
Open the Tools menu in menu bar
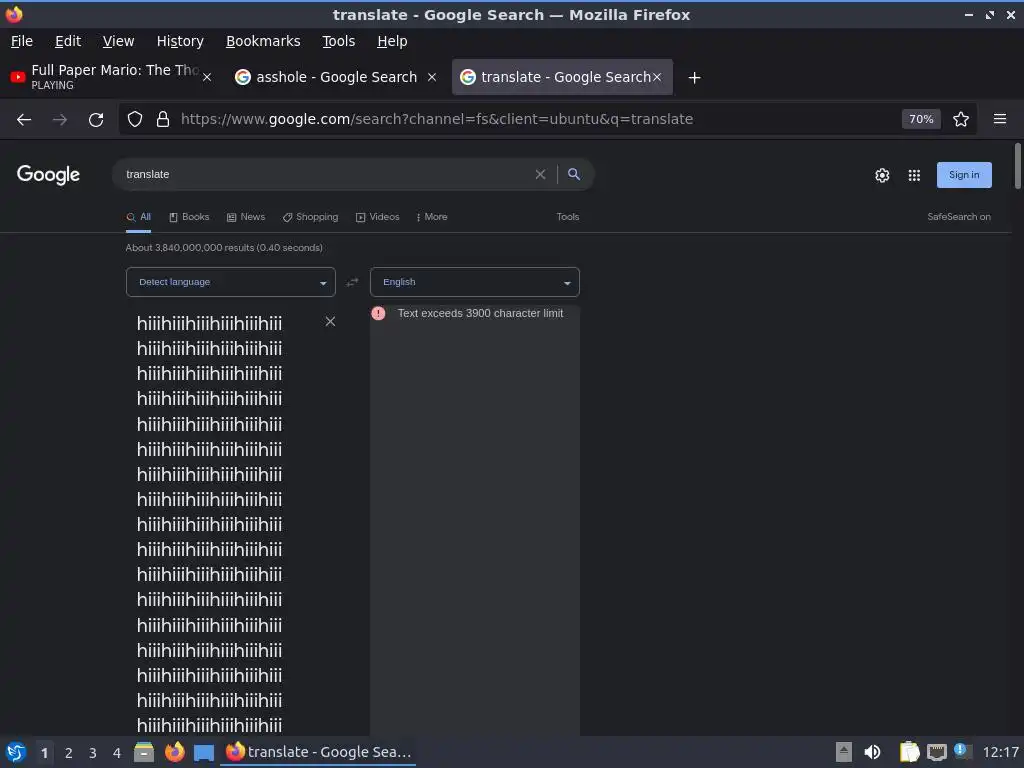tap(338, 41)
